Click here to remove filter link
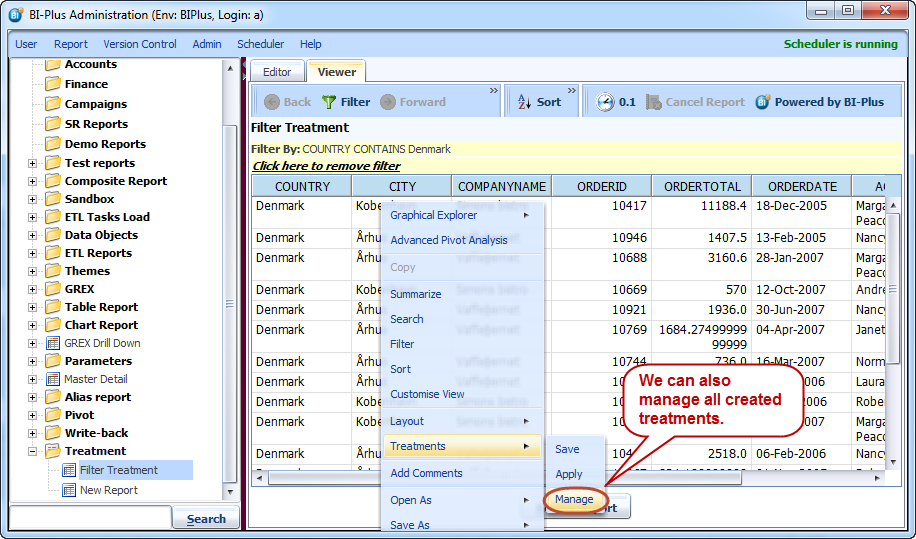This screenshot has width=916, height=539. click(326, 166)
